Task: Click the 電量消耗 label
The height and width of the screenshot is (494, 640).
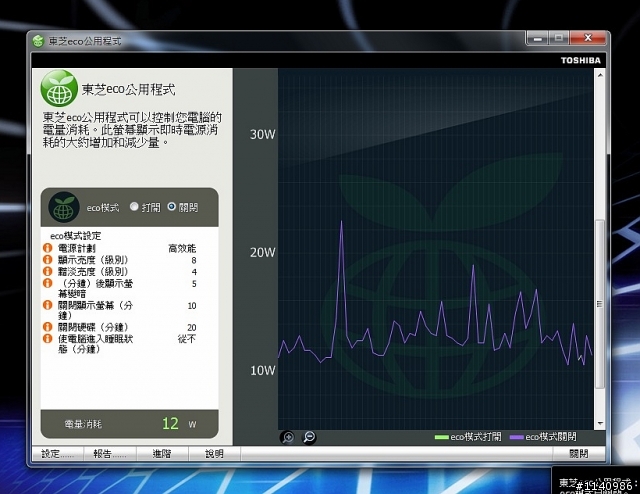Action: coord(83,424)
